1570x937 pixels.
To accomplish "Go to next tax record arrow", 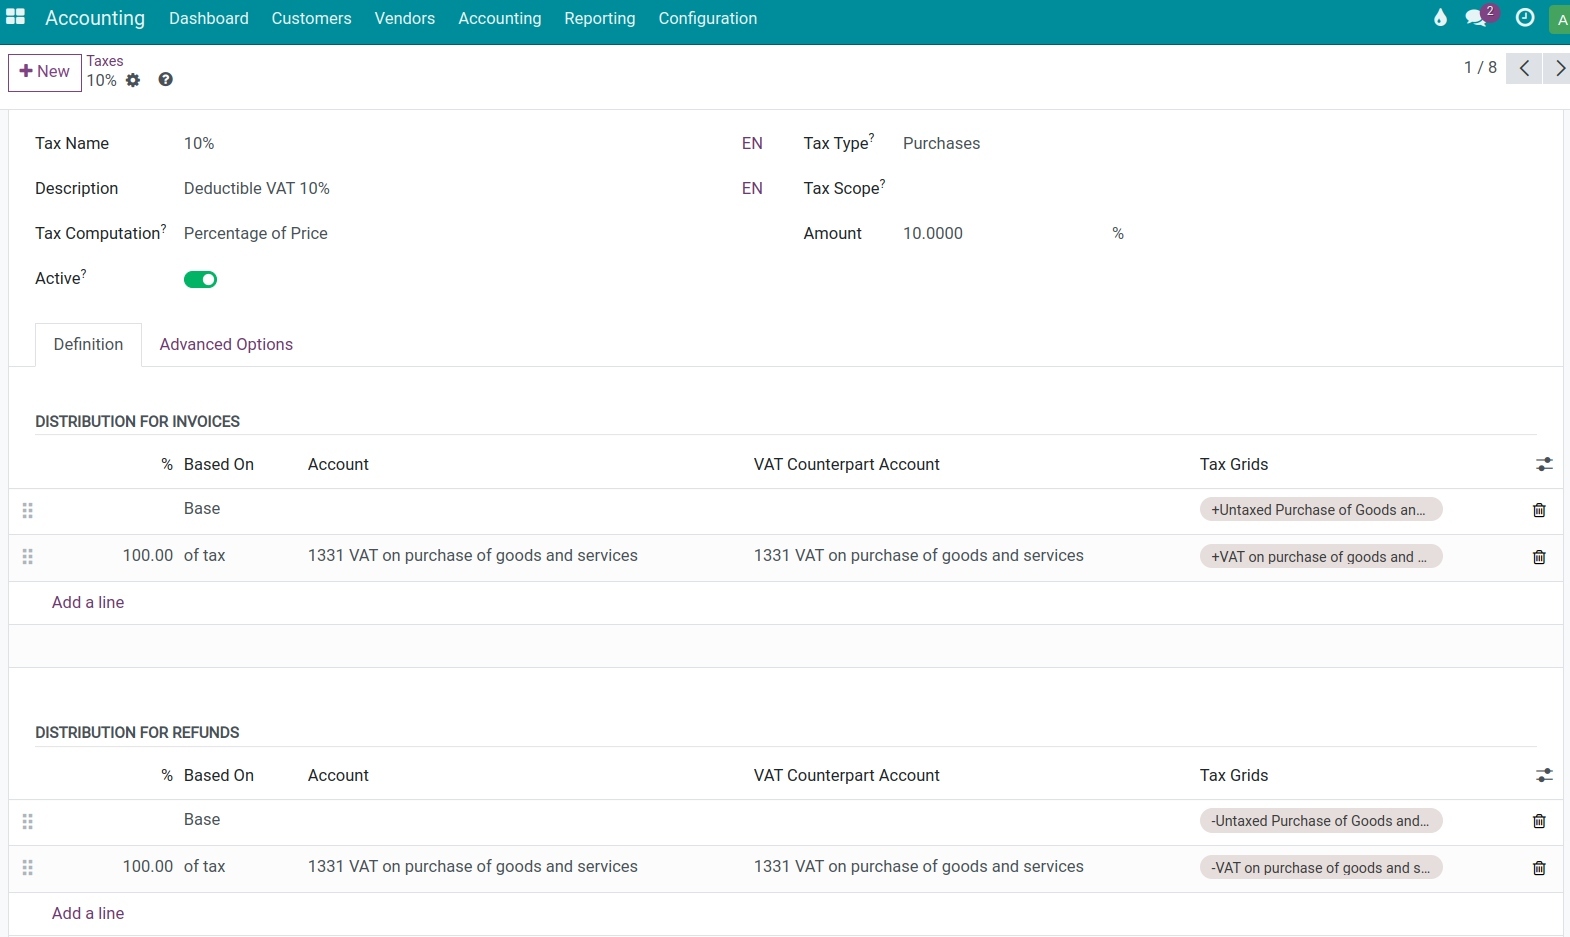I will point(1557,68).
